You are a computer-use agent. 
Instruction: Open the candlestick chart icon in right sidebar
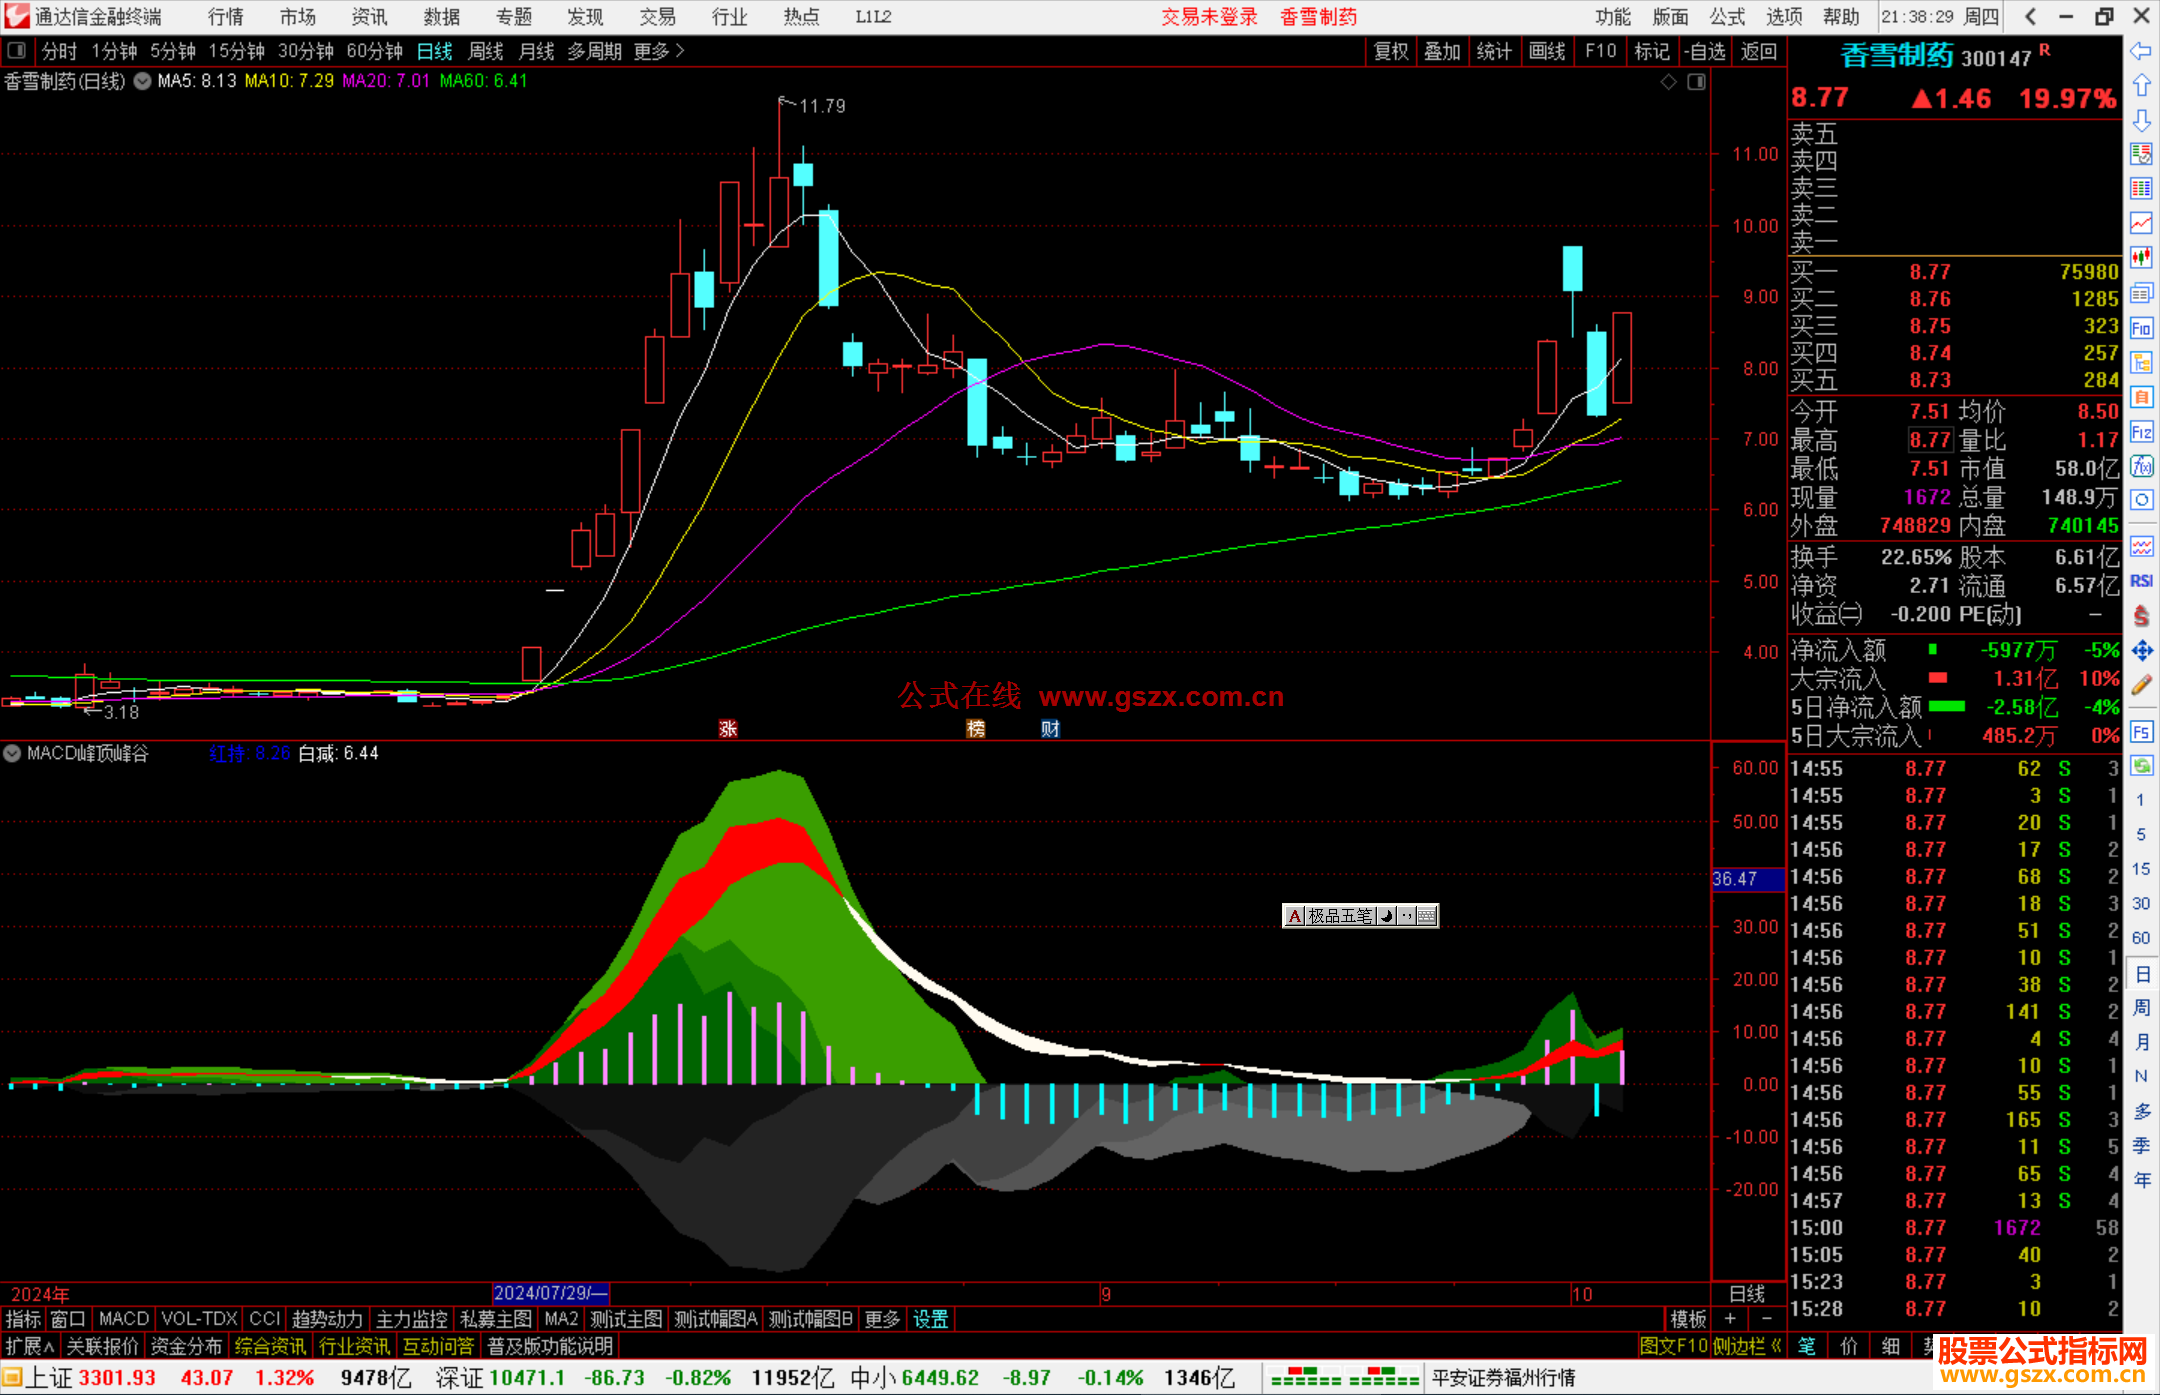2141,258
